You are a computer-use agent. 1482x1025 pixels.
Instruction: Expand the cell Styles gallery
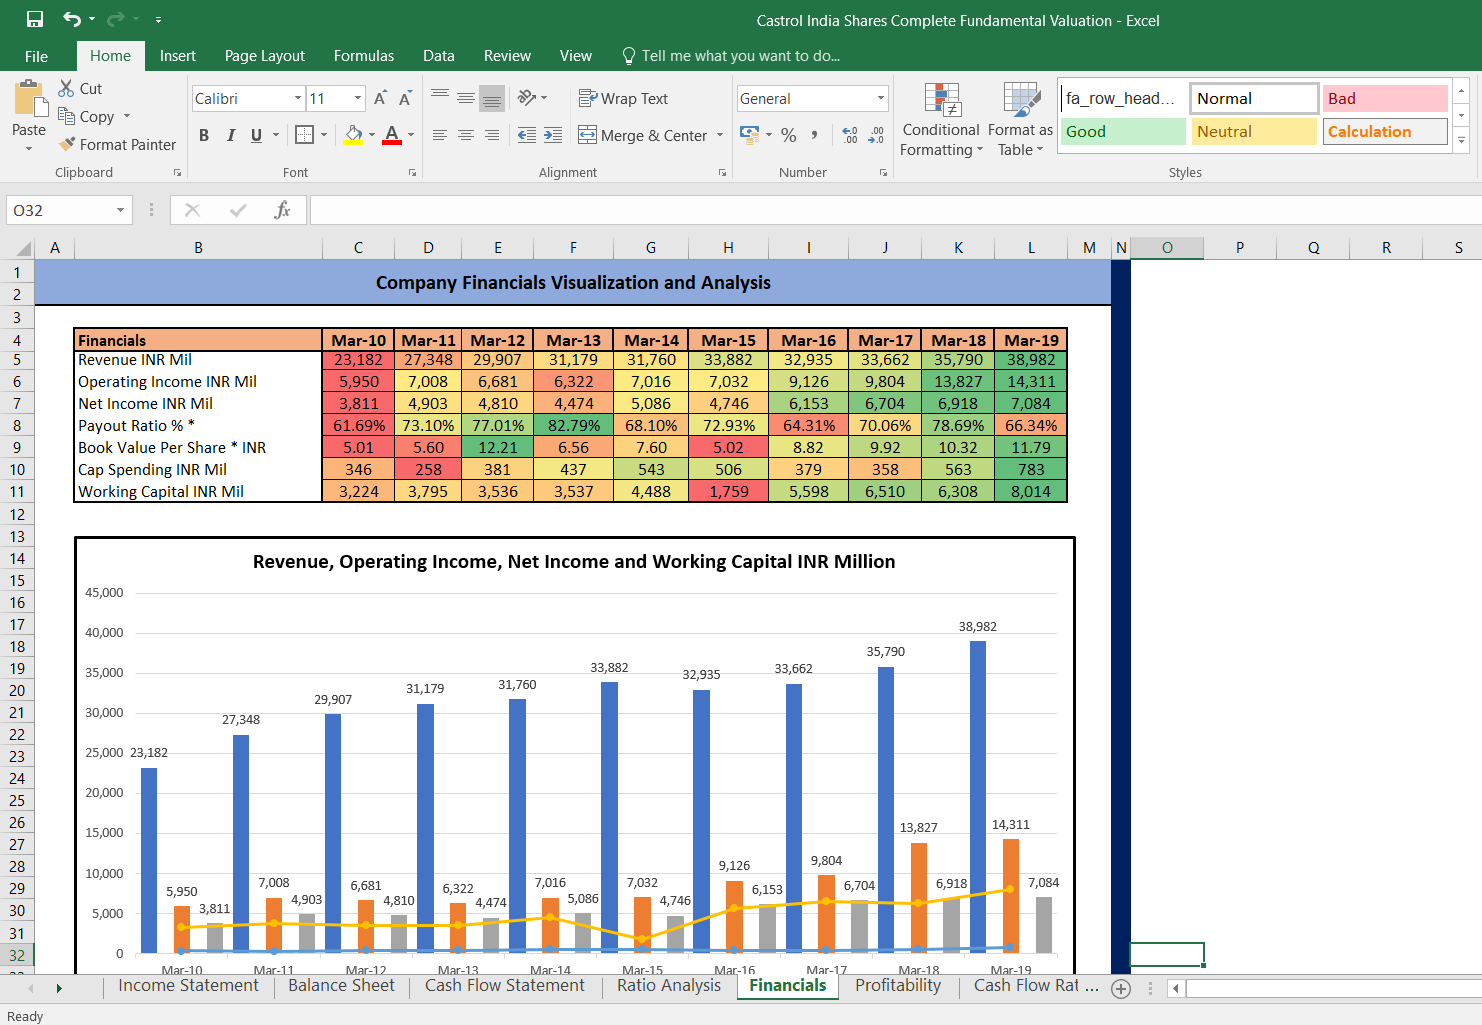[1461, 140]
